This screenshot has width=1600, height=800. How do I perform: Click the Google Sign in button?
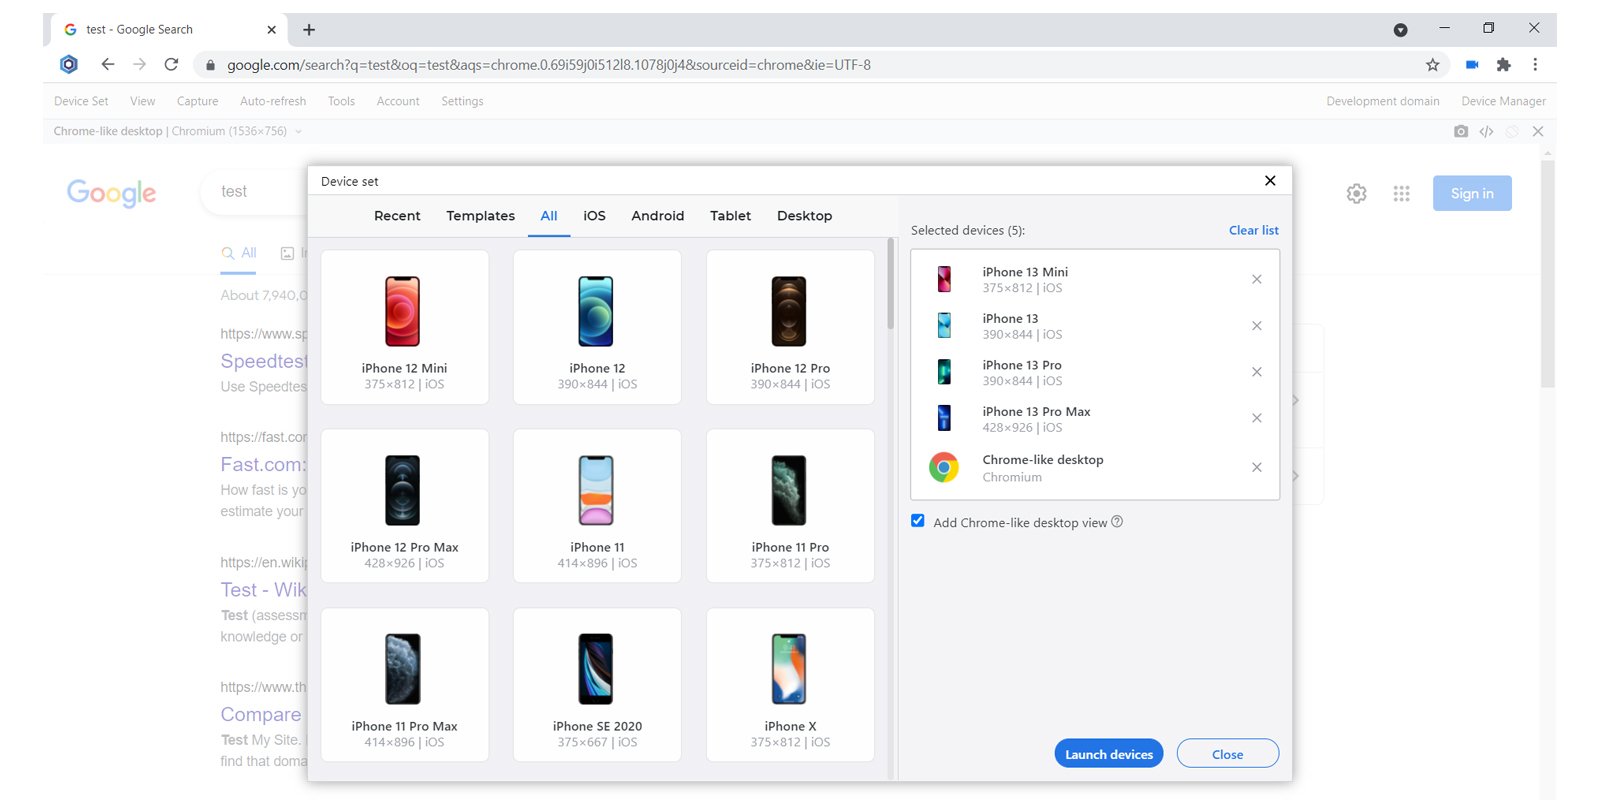pyautogui.click(x=1472, y=193)
